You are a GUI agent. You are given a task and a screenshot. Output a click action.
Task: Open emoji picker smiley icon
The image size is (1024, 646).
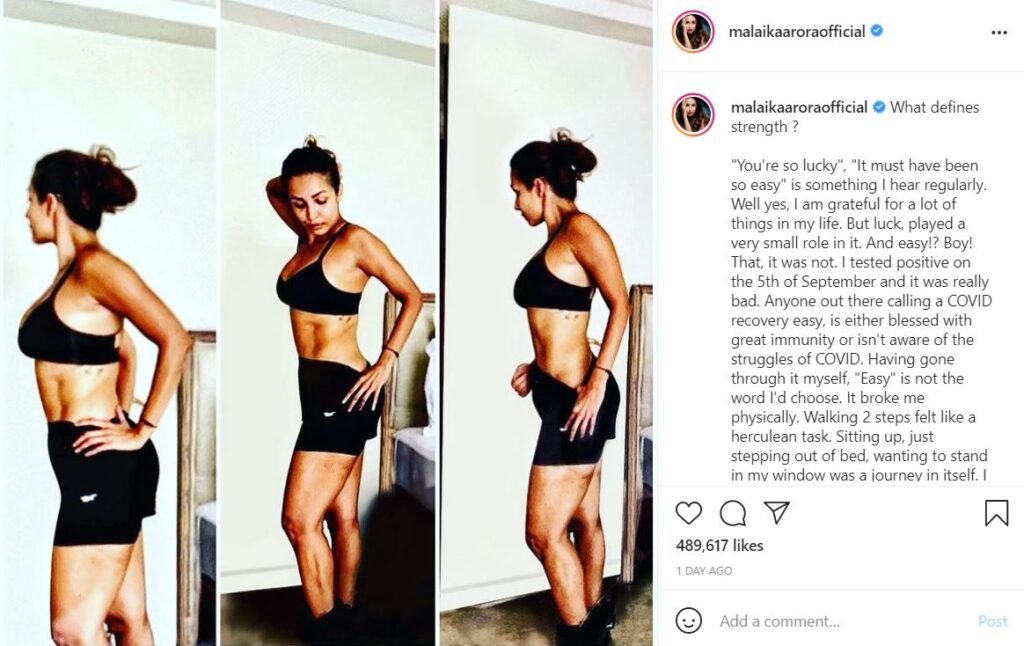[x=688, y=620]
